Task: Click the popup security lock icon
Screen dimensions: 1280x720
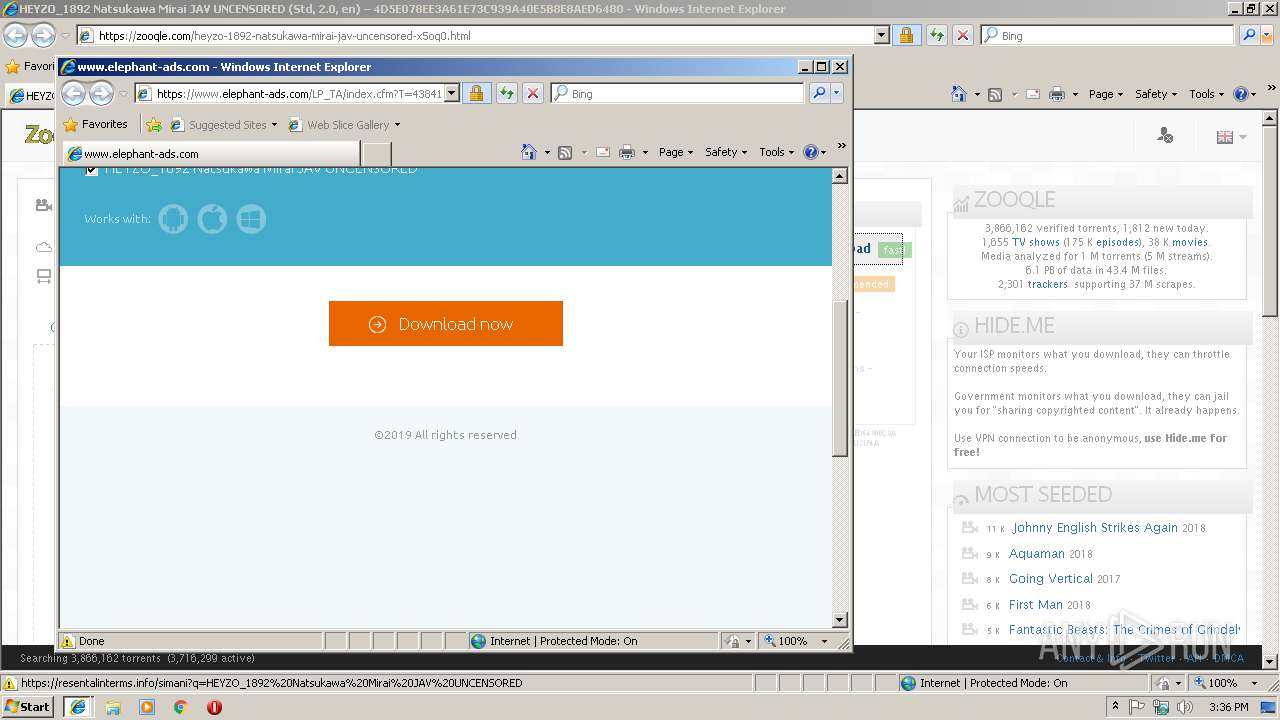Action: coord(476,93)
